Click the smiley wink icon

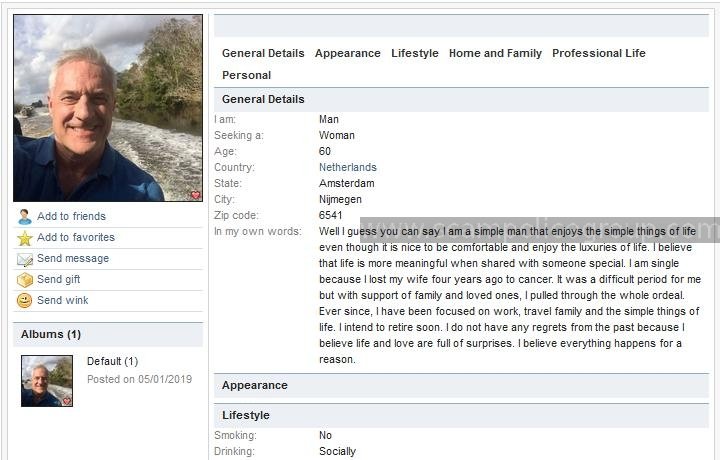click(x=24, y=301)
